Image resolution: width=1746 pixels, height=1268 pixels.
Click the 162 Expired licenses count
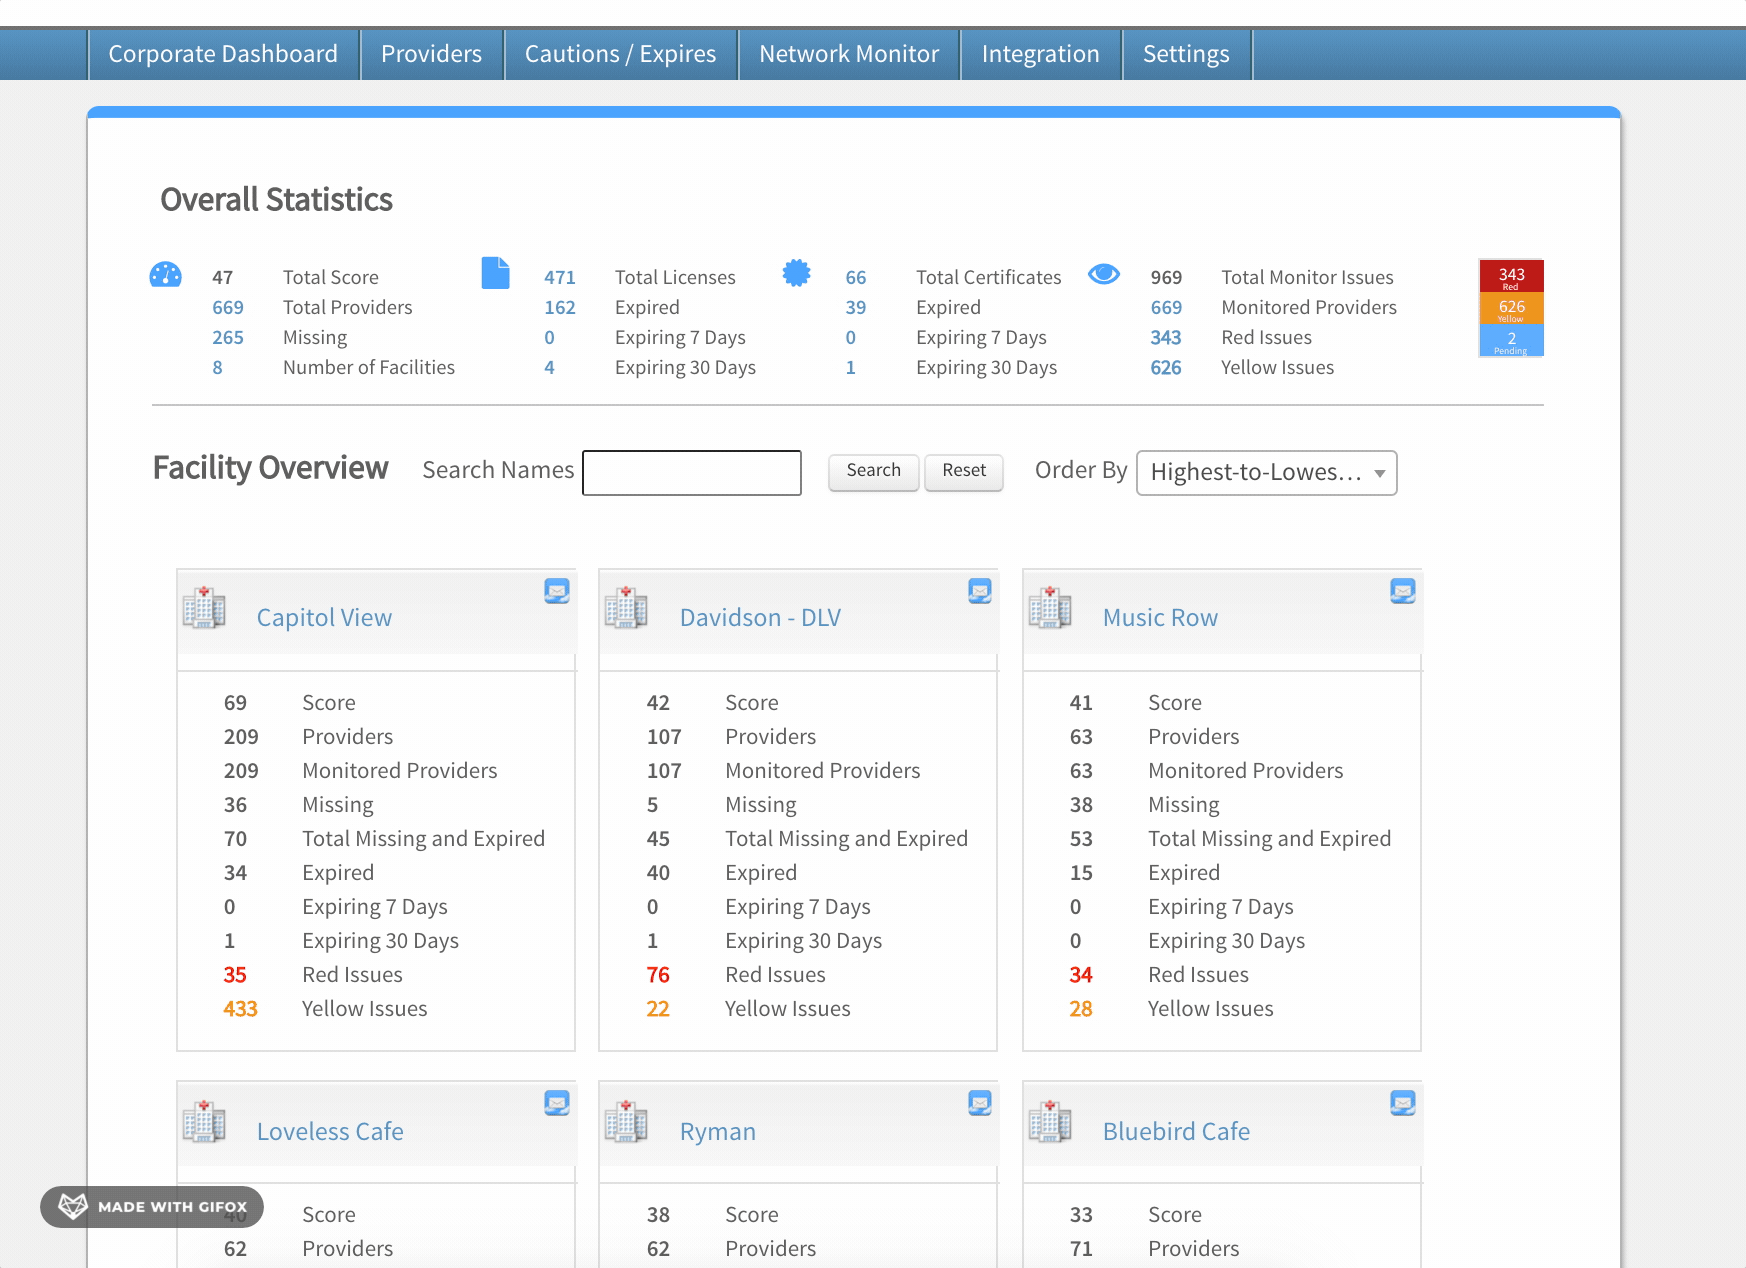point(560,308)
